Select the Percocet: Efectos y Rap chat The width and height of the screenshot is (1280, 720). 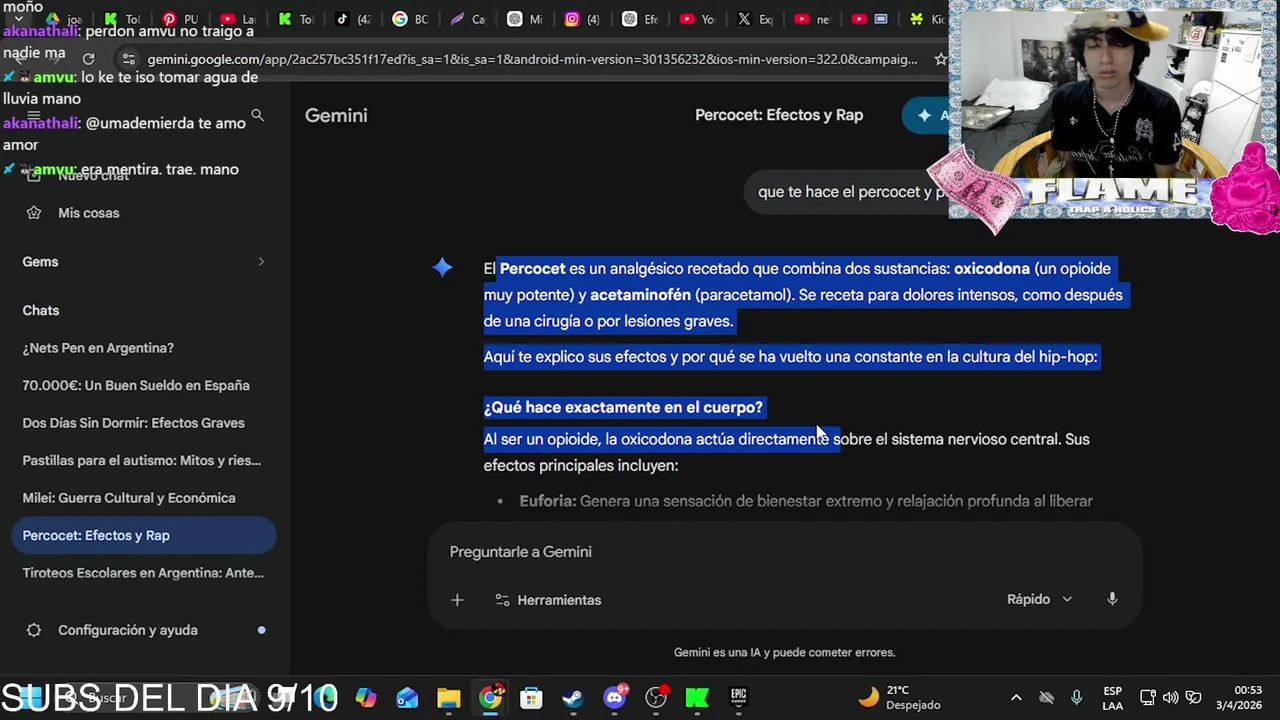[143, 535]
